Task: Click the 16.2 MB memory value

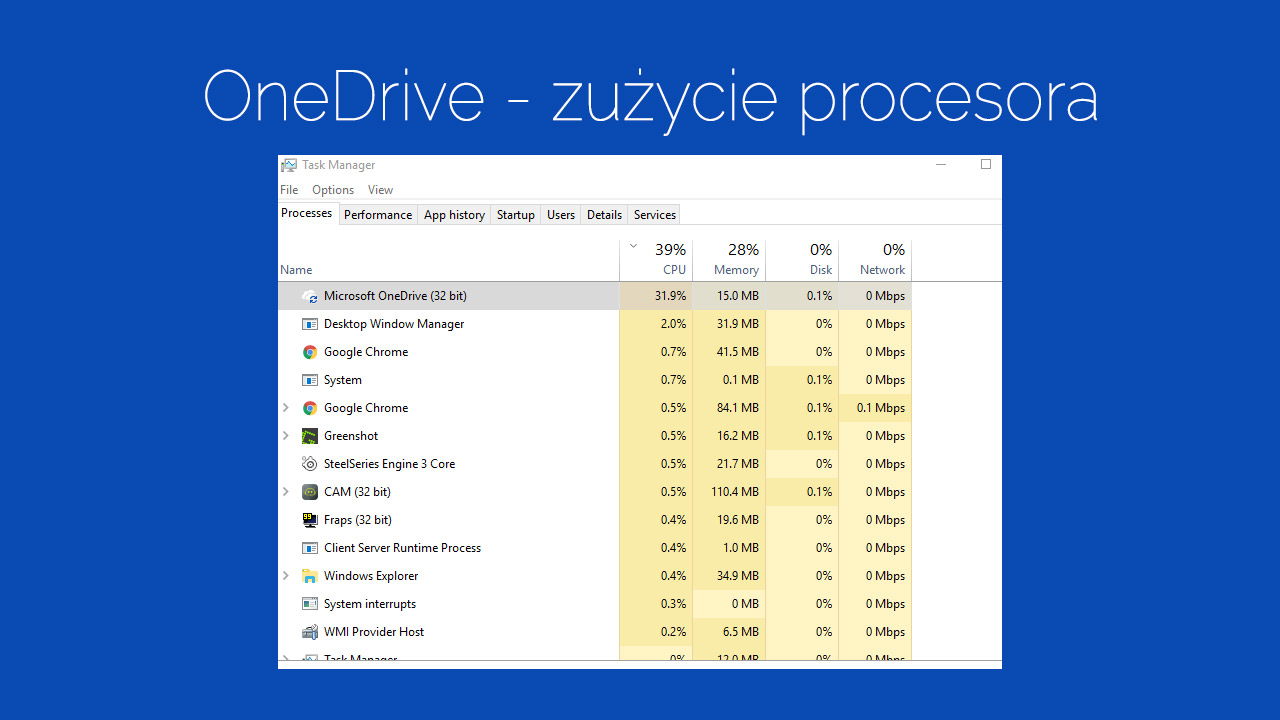Action: point(738,436)
